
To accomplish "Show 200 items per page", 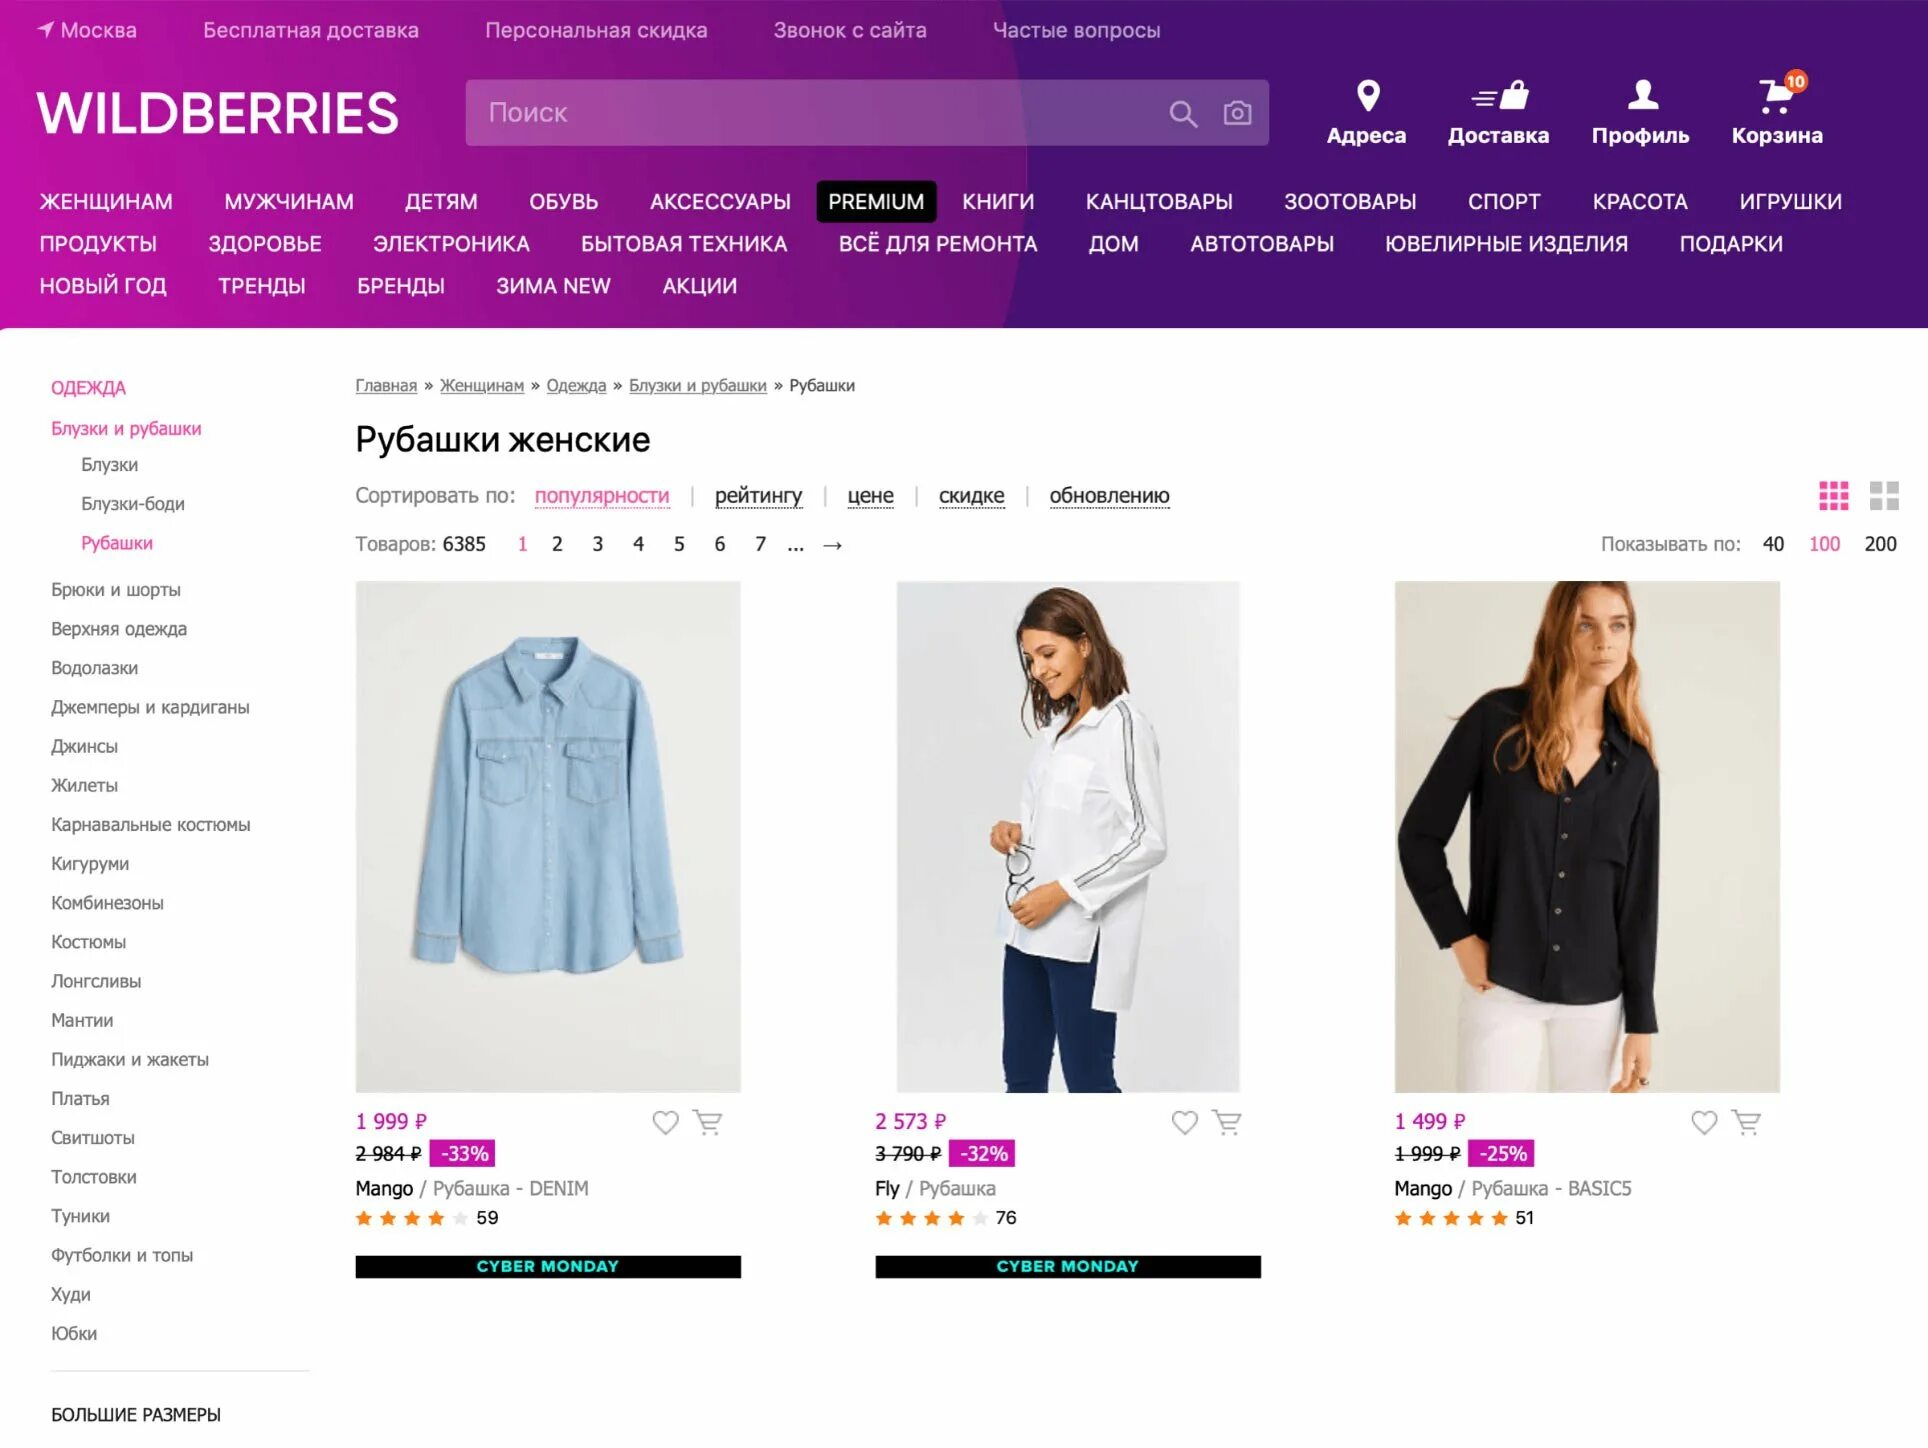I will pos(1880,544).
